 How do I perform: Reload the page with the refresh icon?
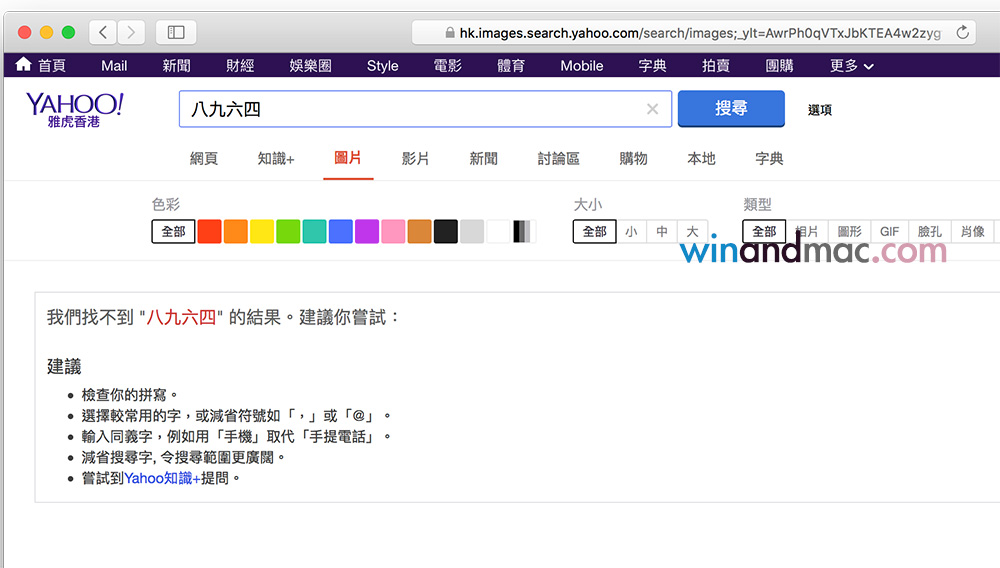[962, 32]
